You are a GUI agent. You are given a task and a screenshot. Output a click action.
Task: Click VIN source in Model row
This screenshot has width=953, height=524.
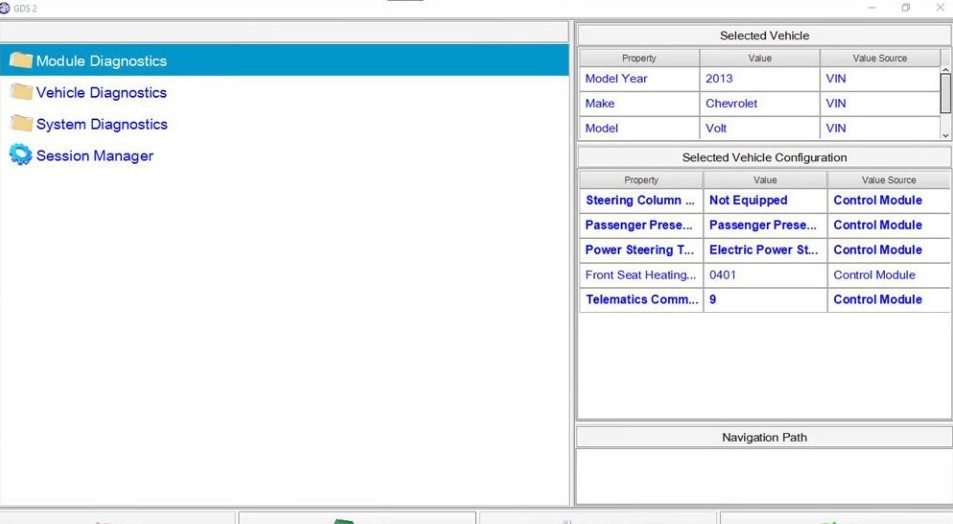point(879,128)
